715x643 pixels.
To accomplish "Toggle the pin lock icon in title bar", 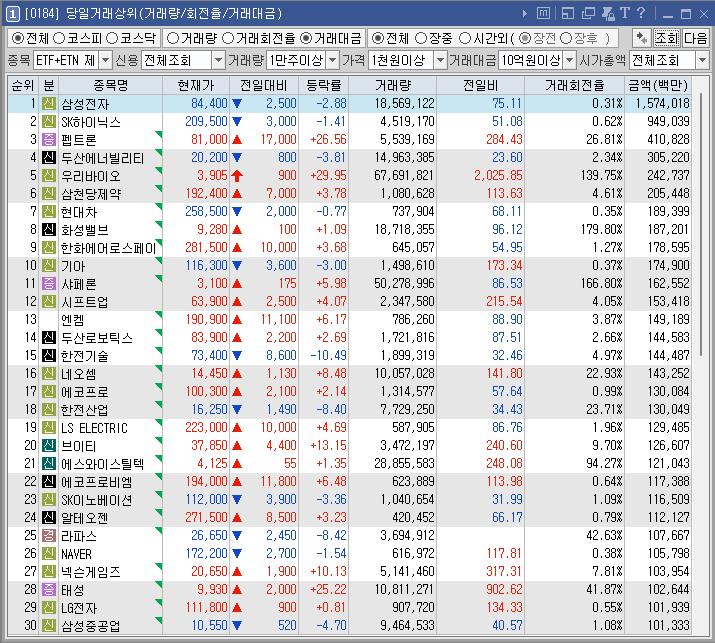I will [608, 14].
